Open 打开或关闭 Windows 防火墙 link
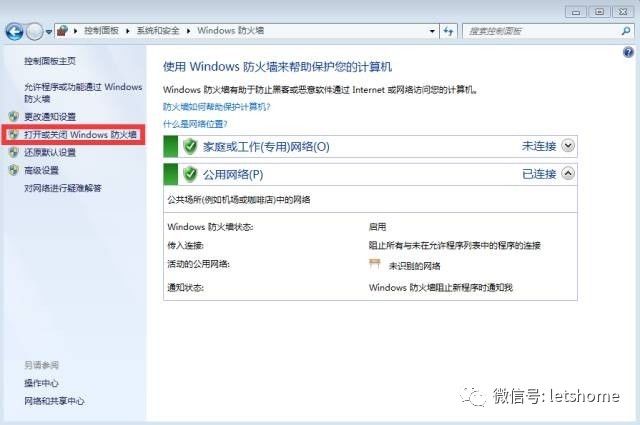 80,135
